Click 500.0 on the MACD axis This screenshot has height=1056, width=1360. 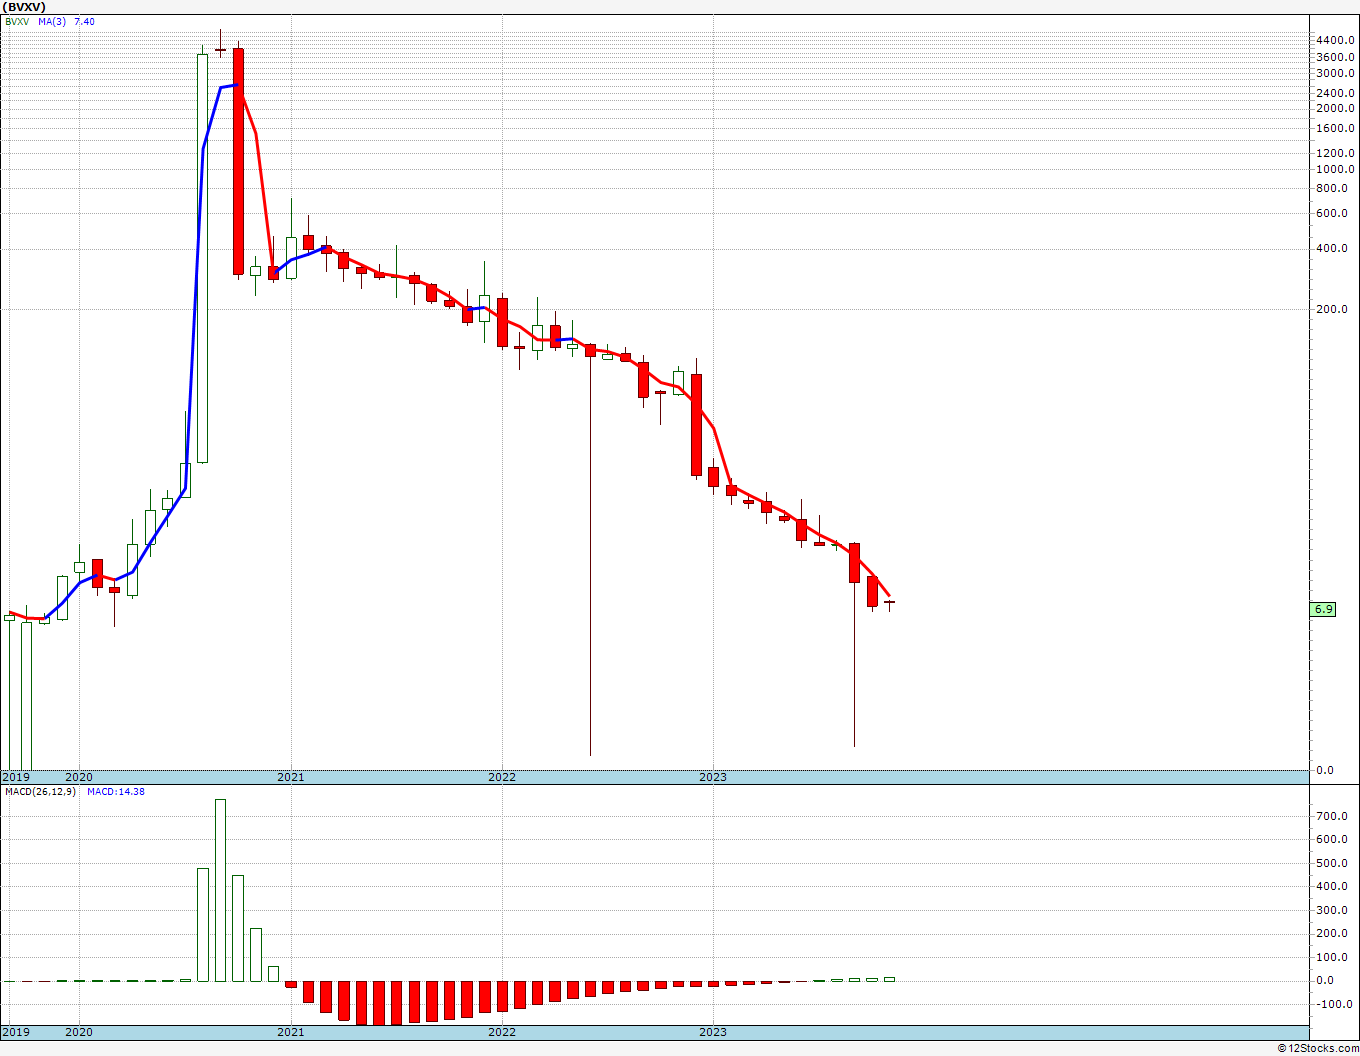[1332, 864]
